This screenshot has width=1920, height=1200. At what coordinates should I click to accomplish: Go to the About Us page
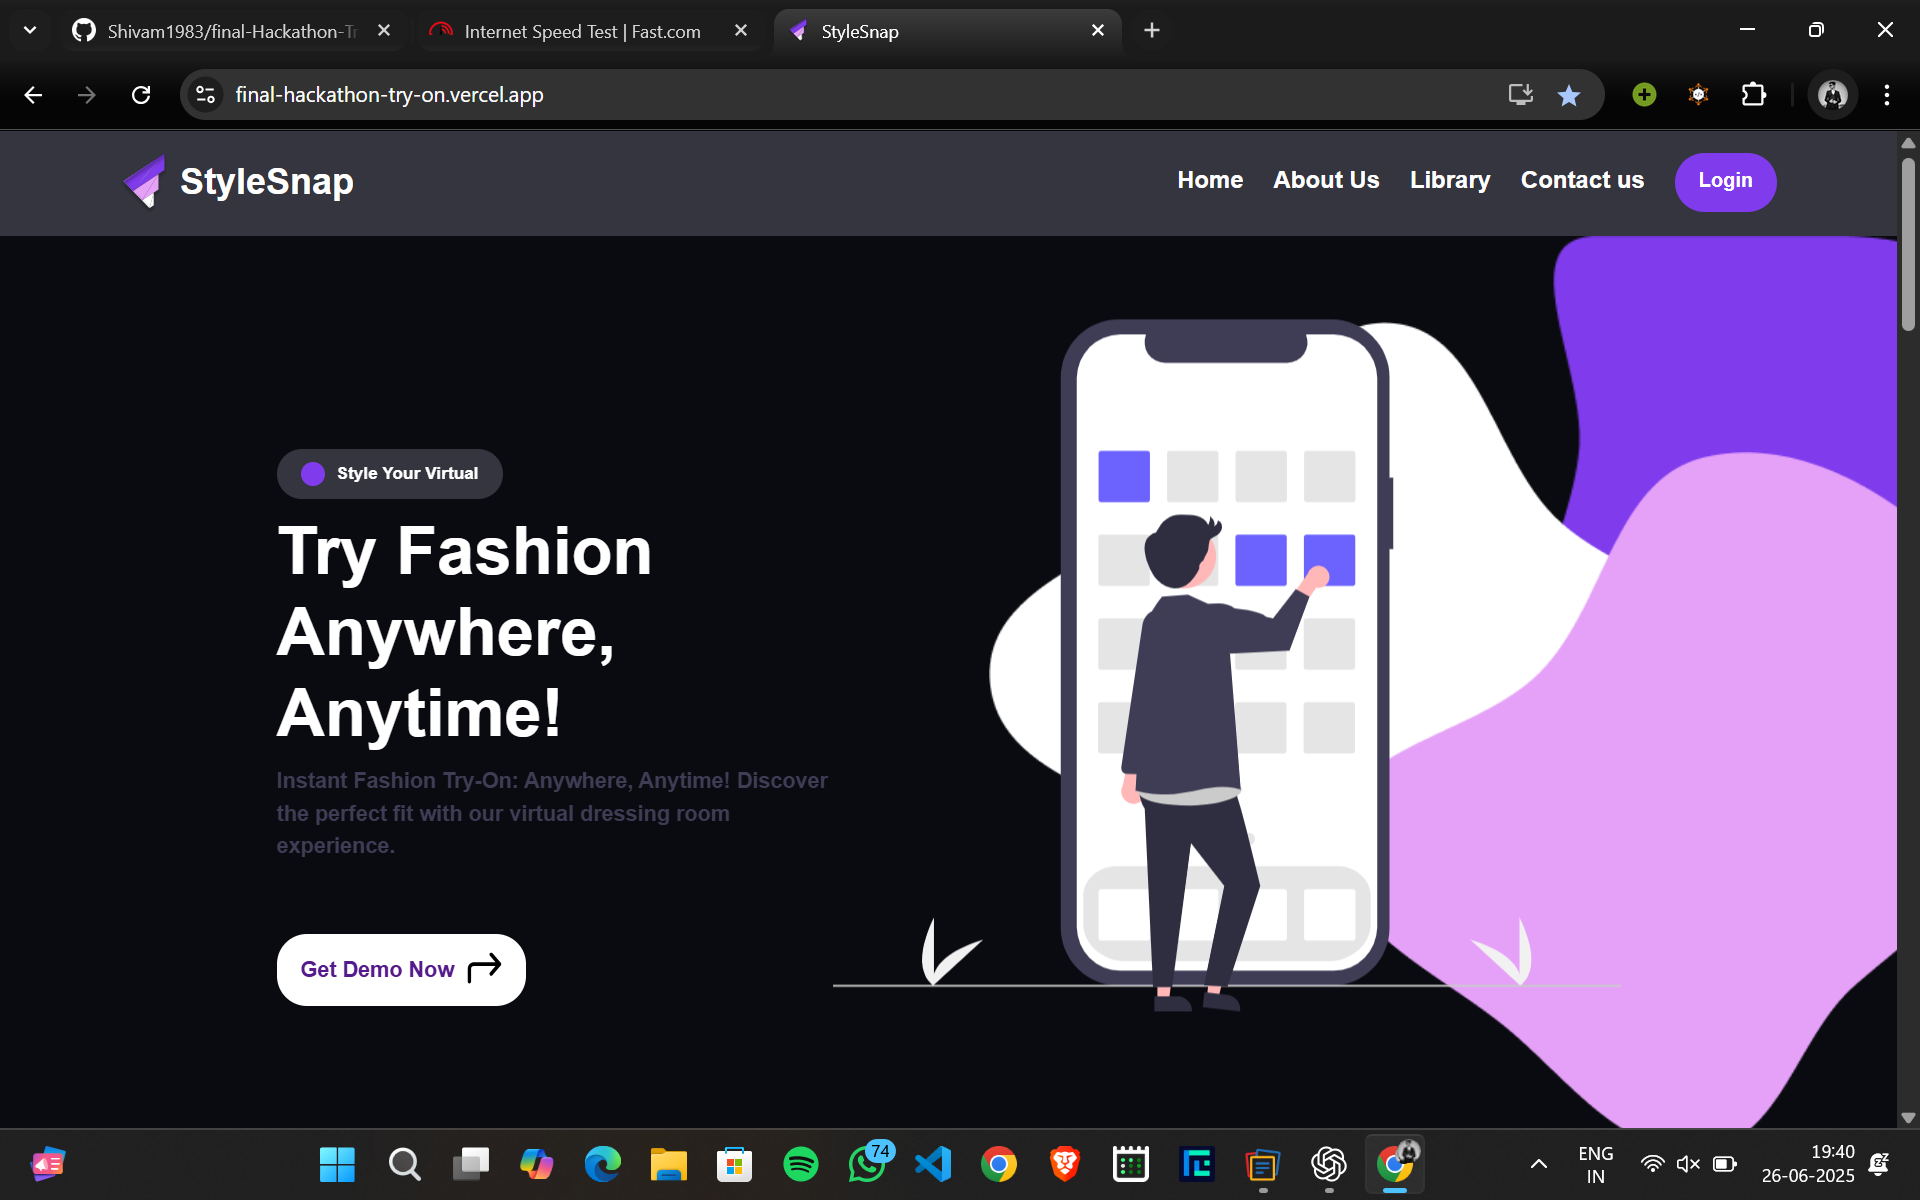click(x=1326, y=180)
